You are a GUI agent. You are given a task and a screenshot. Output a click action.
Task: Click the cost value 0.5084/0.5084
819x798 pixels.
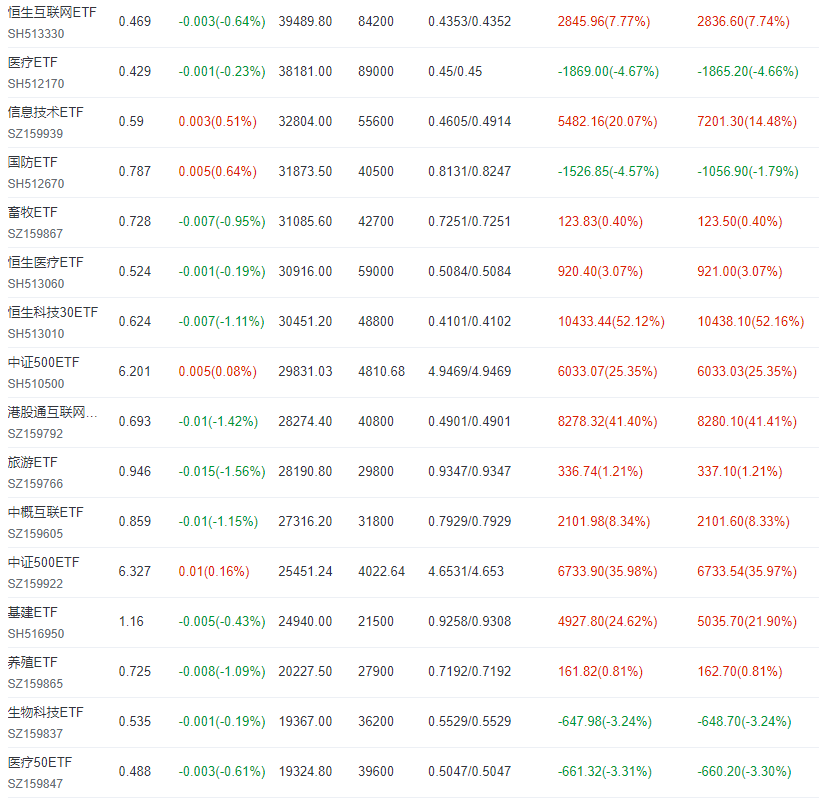coord(470,272)
